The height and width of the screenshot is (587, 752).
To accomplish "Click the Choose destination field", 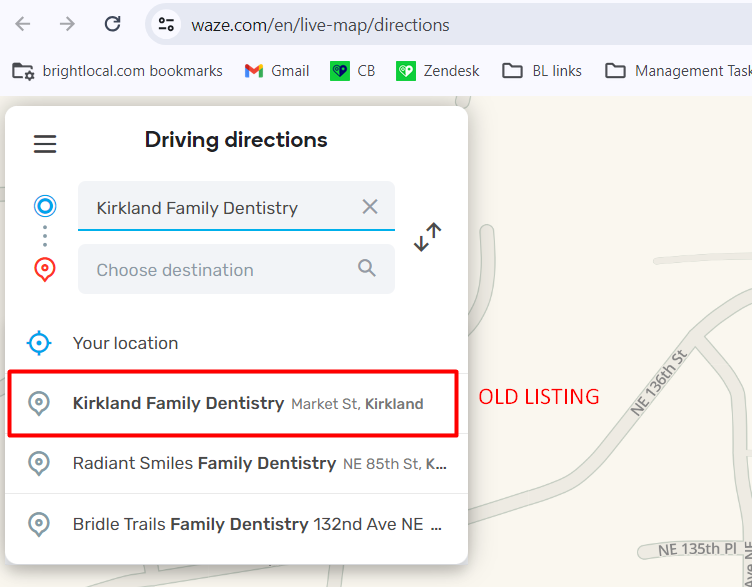I will click(236, 269).
